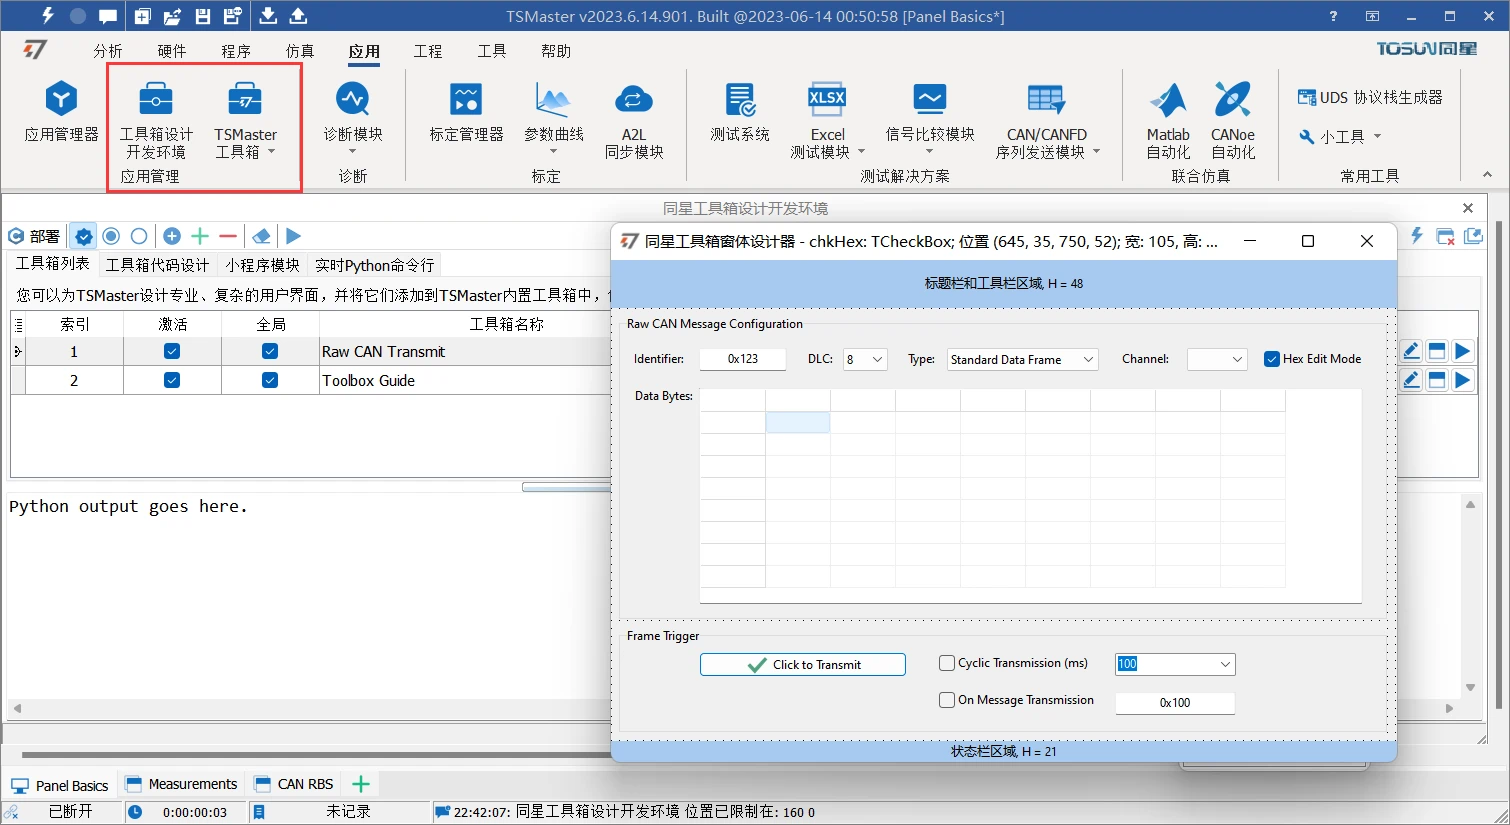
Task: Open A2L同步模块 sync module
Action: click(x=634, y=120)
